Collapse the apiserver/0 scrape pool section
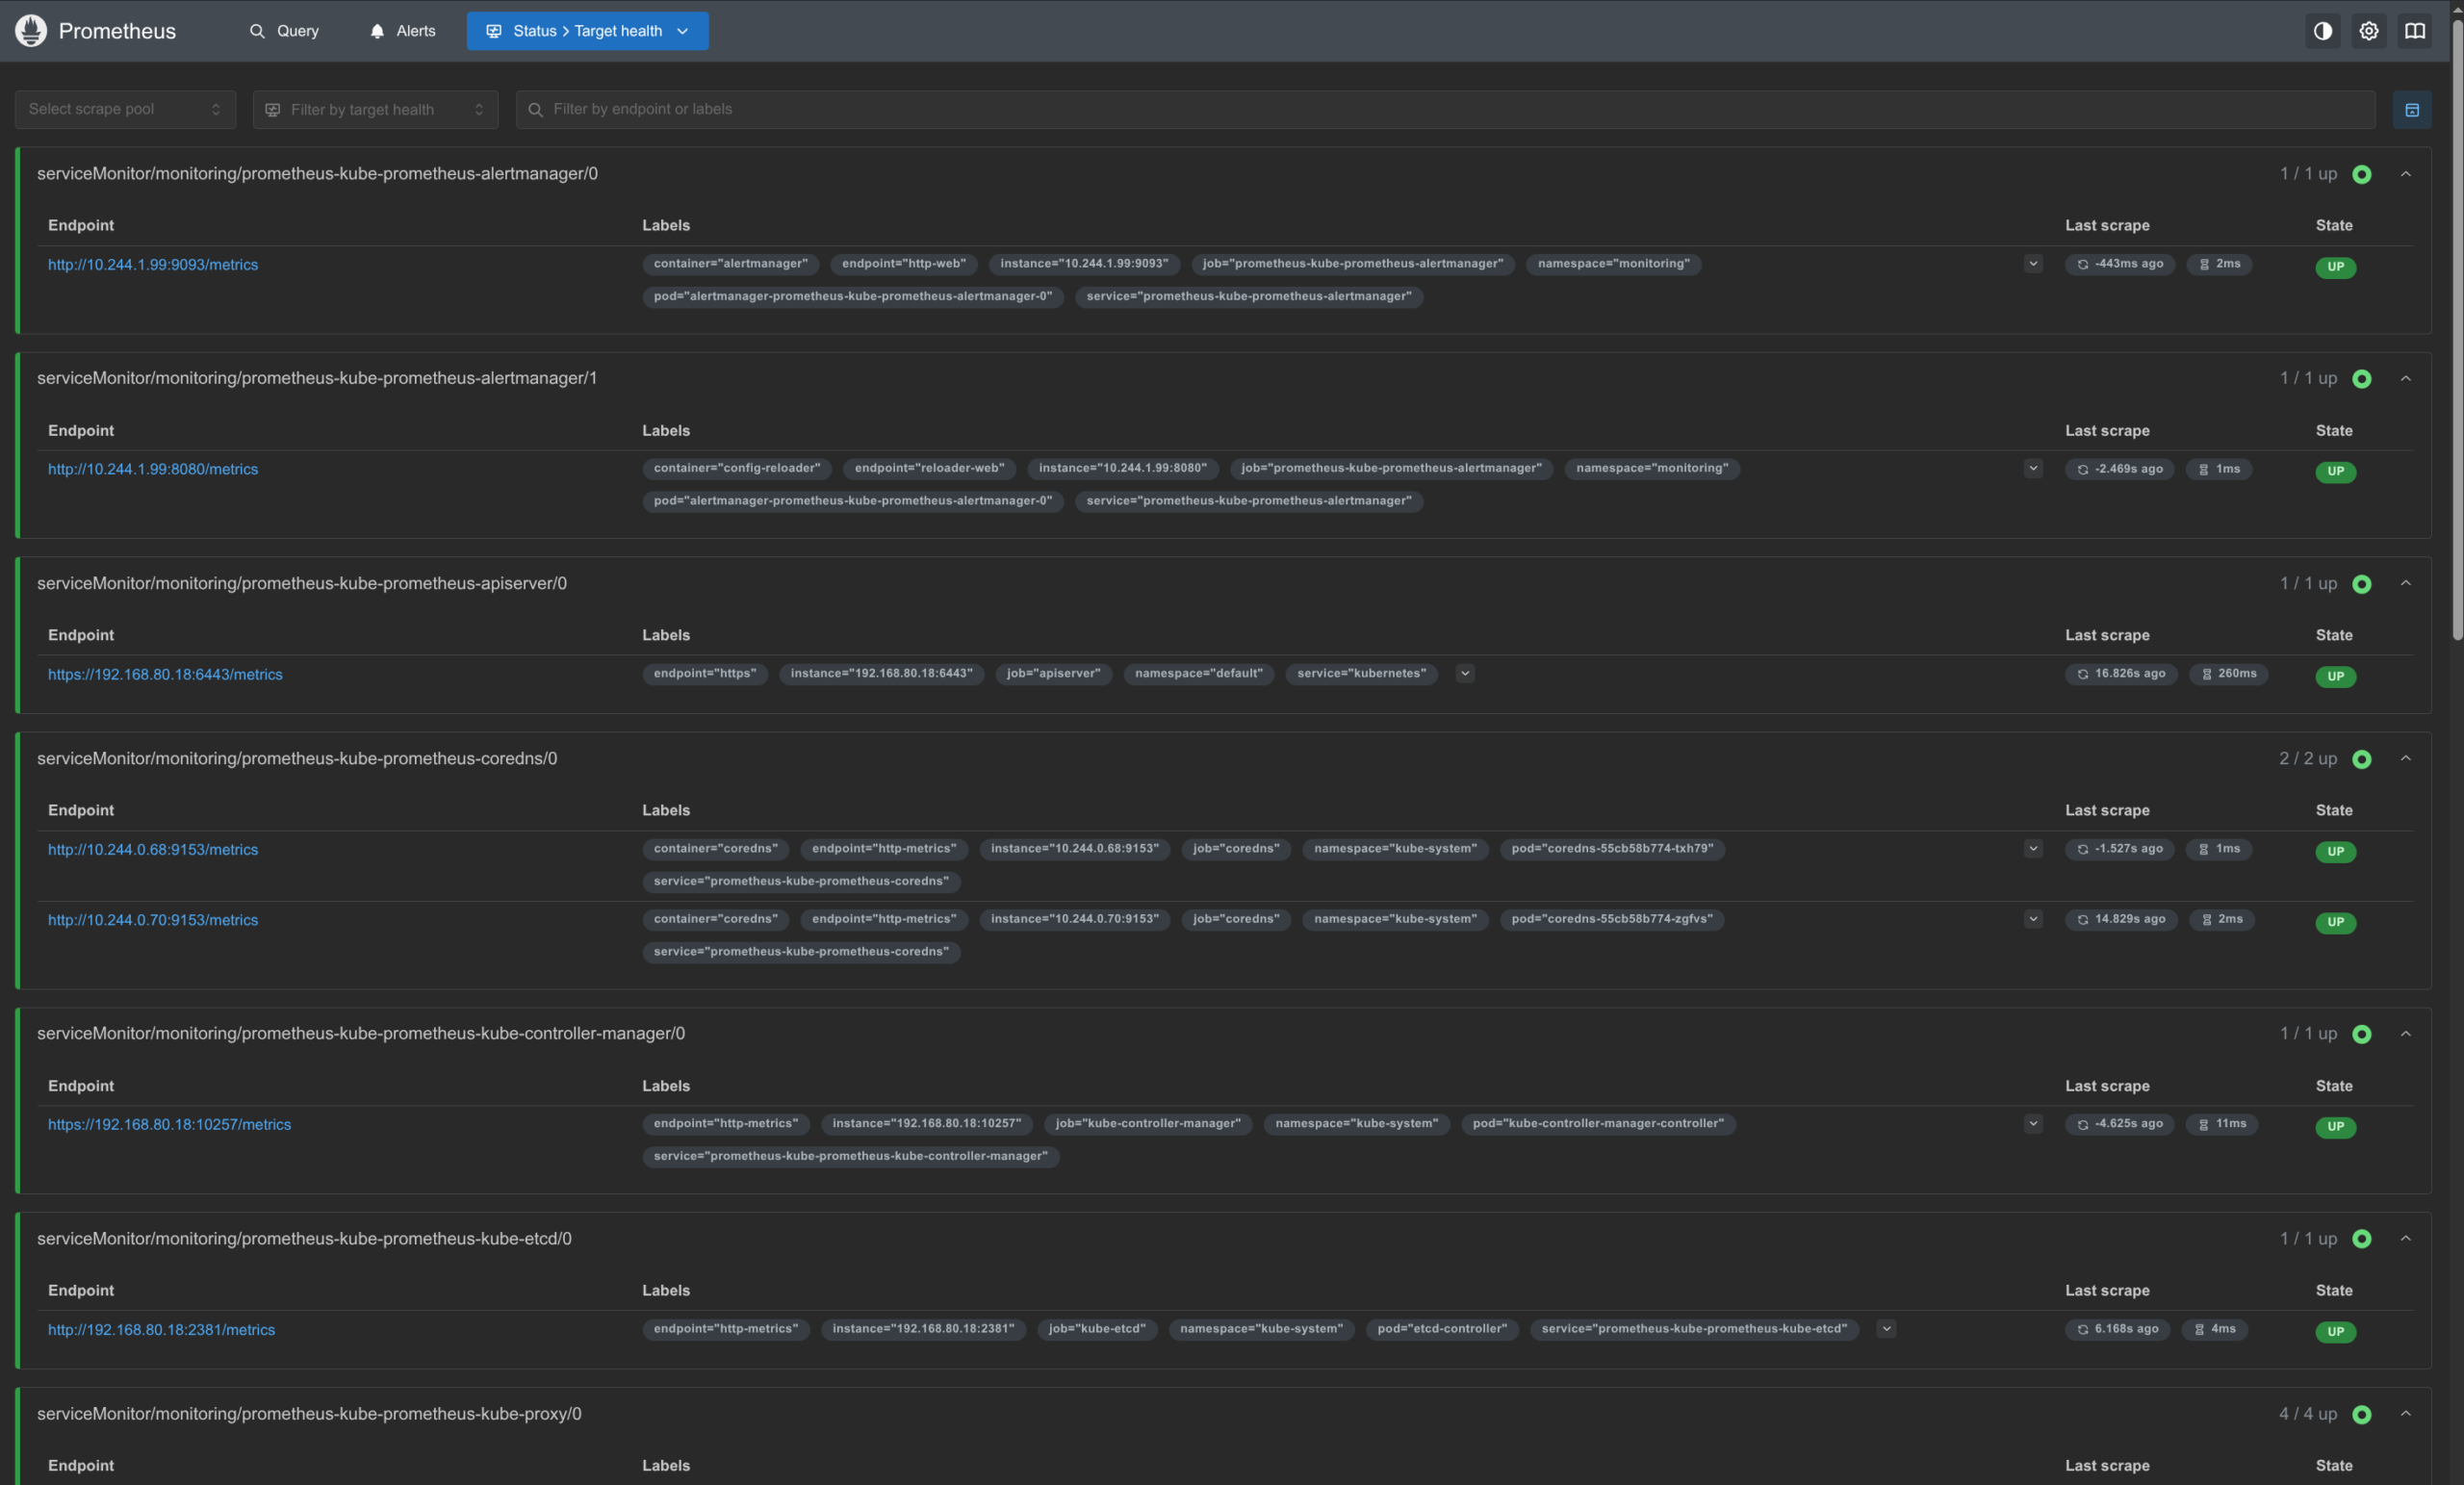 pyautogui.click(x=2406, y=583)
